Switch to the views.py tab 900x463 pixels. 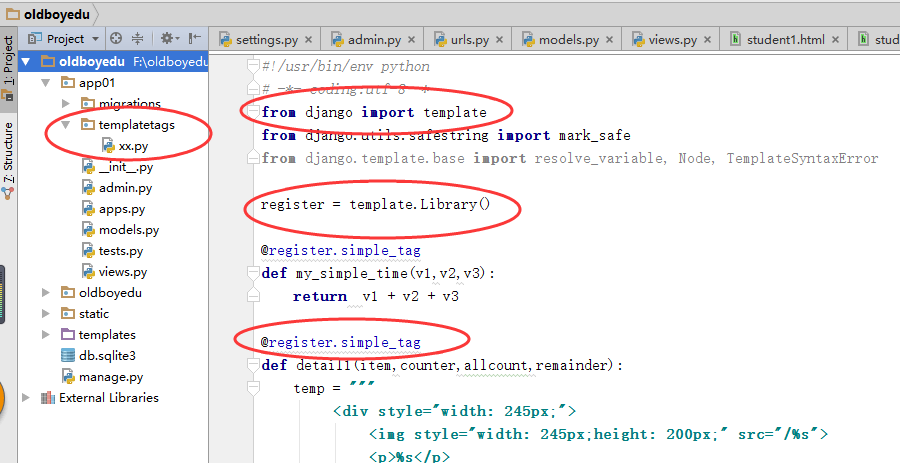tap(672, 40)
